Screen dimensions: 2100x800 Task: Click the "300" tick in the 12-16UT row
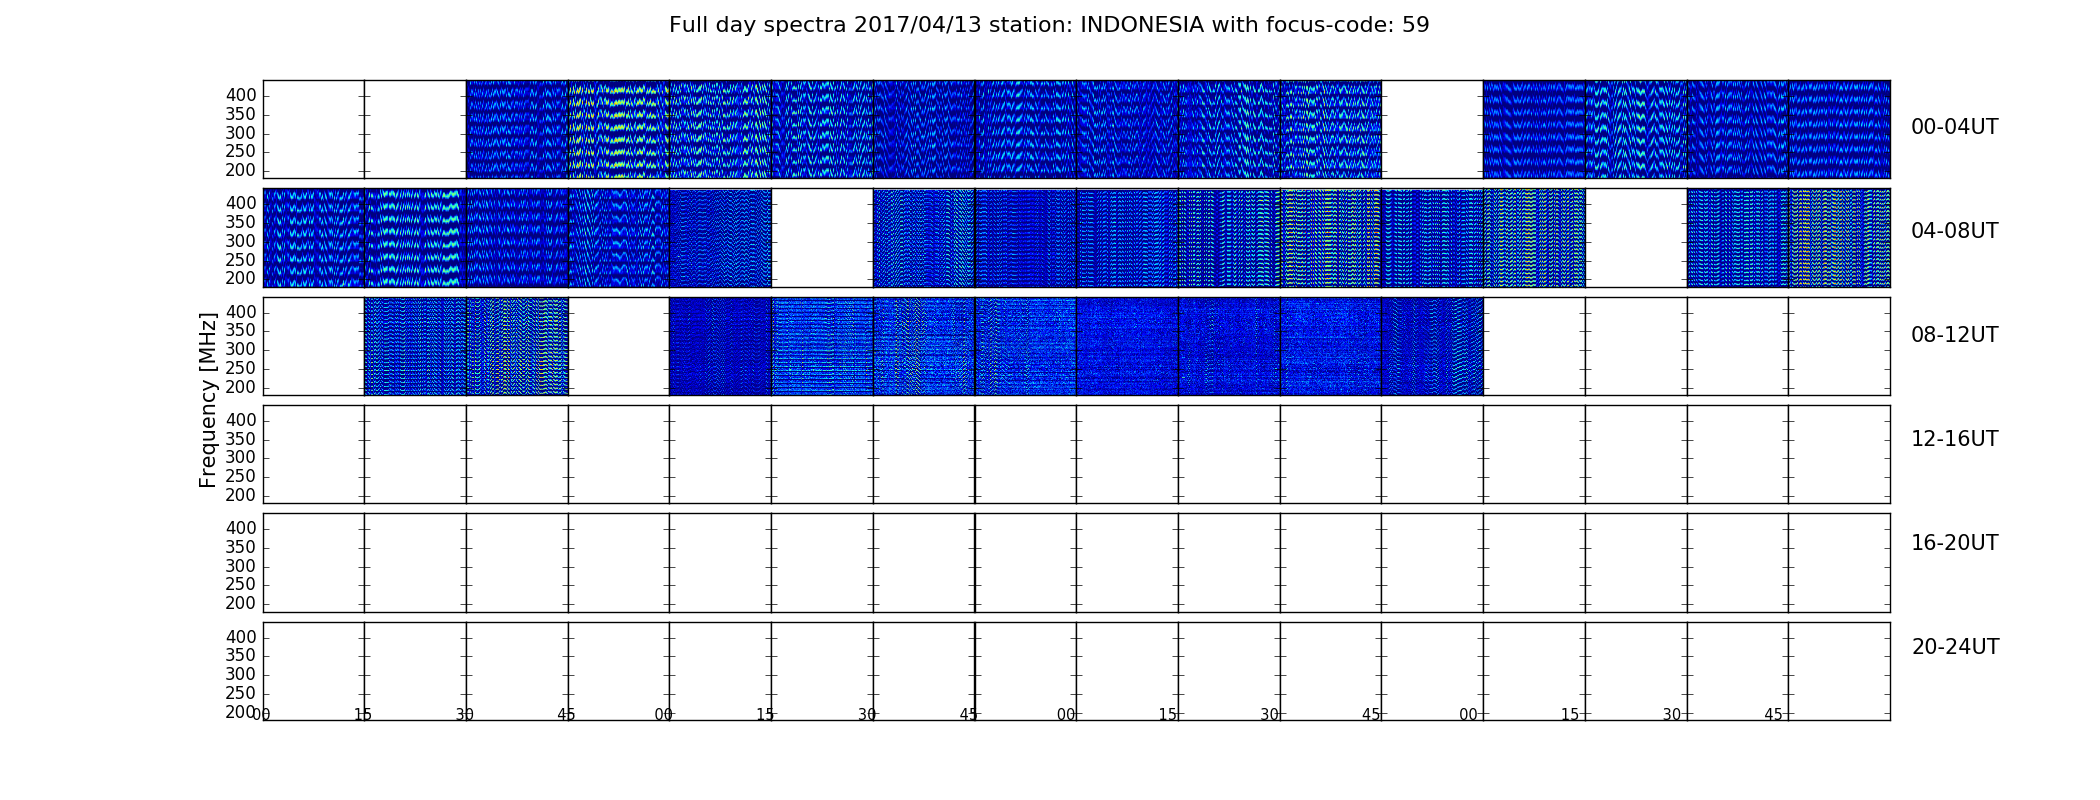pyautogui.click(x=241, y=458)
